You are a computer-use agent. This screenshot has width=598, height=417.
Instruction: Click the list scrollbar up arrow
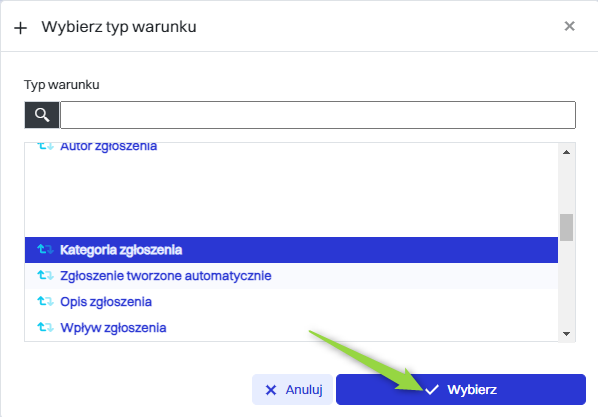pos(567,152)
